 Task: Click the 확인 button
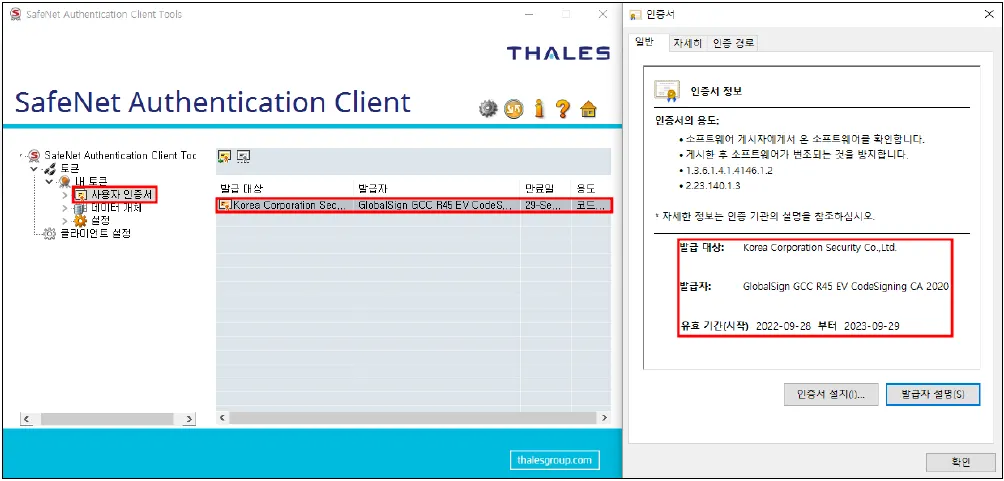tap(961, 462)
